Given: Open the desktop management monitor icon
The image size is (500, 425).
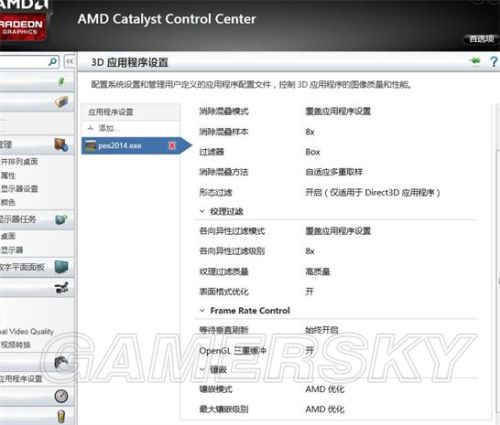Looking at the screenshot, I should [x=61, y=145].
